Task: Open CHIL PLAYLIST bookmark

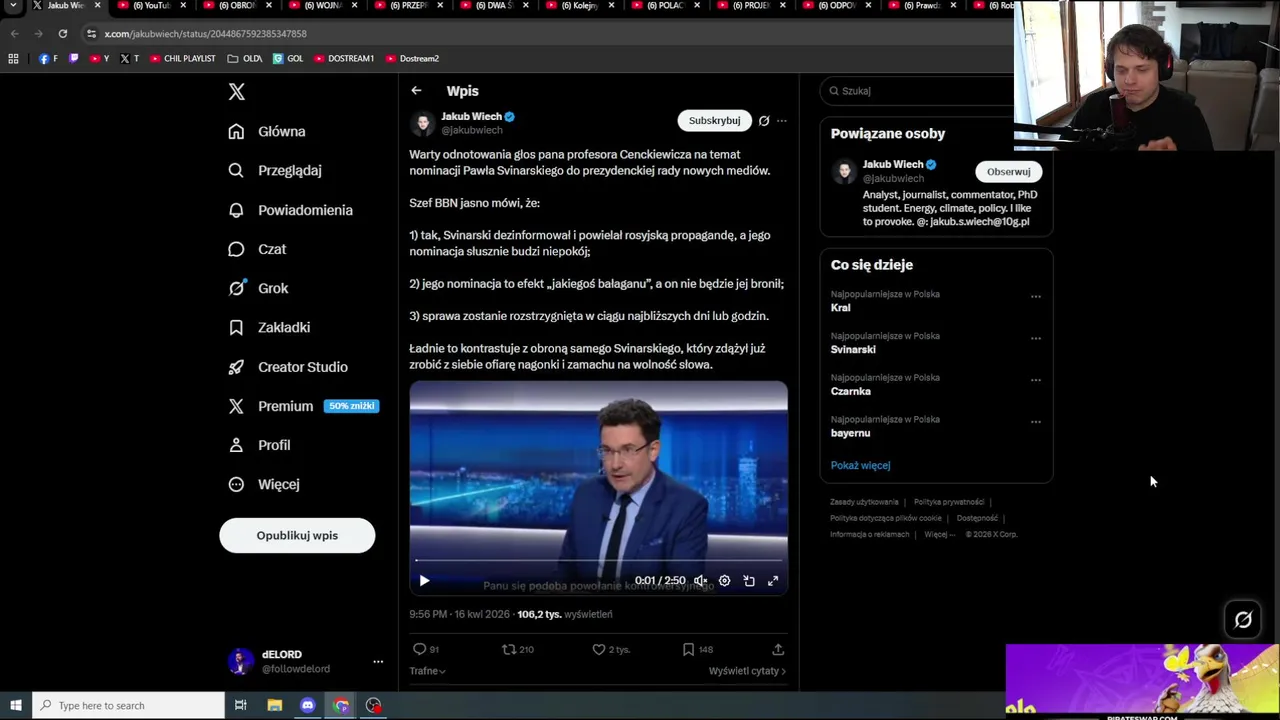Action: pyautogui.click(x=183, y=58)
